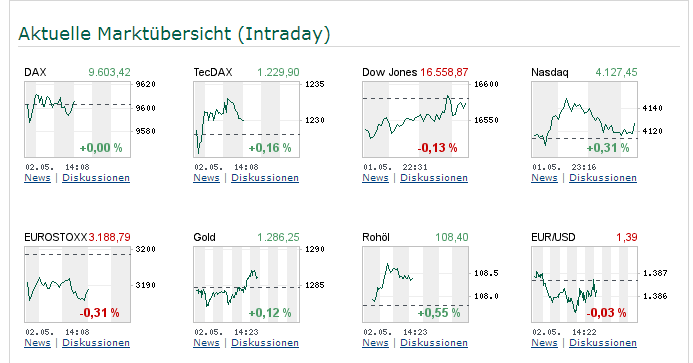This screenshot has width=693, height=363.
Task: Open News link under TecDAX
Action: [206, 178]
